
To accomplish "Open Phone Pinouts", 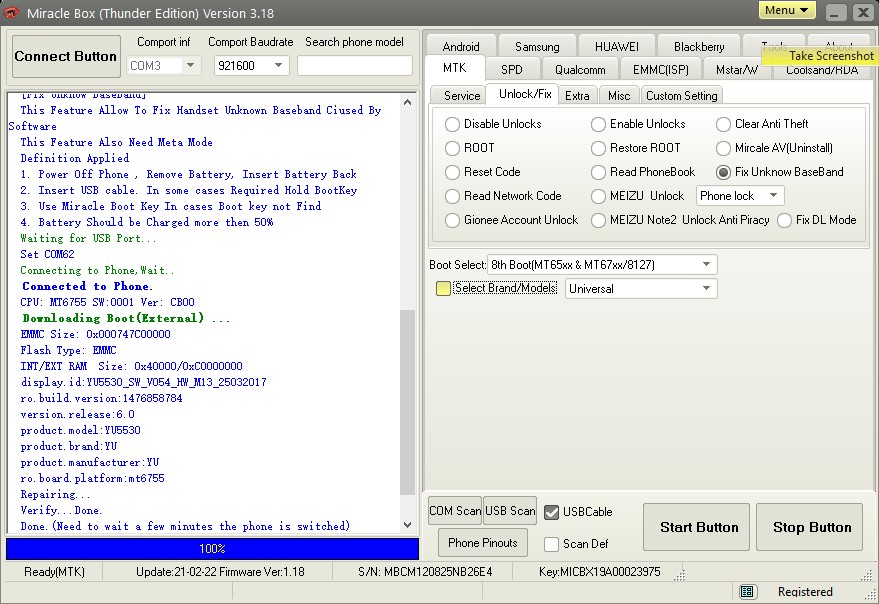I will [x=483, y=543].
